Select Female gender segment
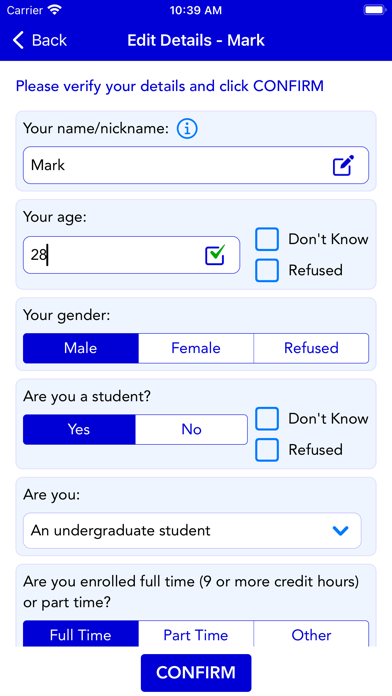The width and height of the screenshot is (392, 696). point(196,348)
